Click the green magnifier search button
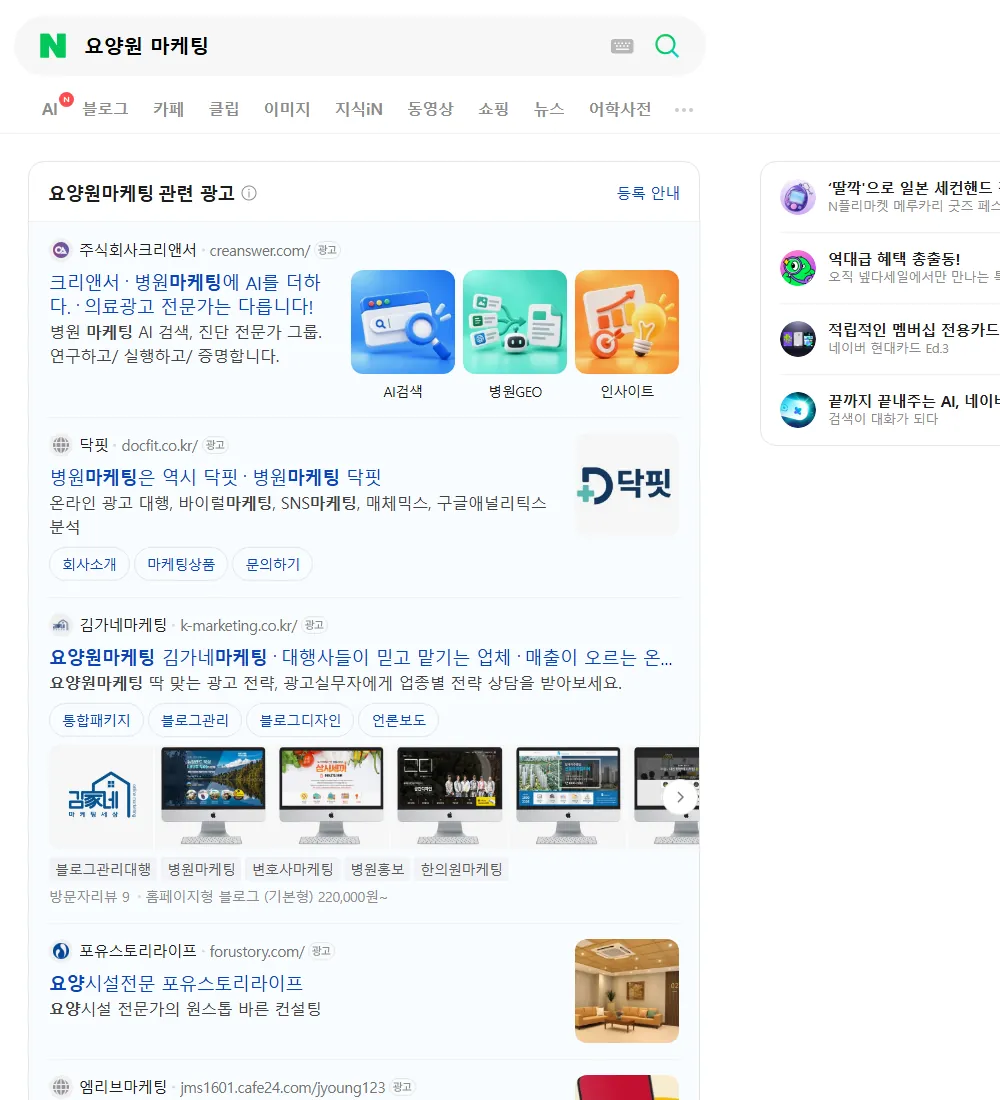Viewport: 1000px width, 1100px height. pos(667,46)
